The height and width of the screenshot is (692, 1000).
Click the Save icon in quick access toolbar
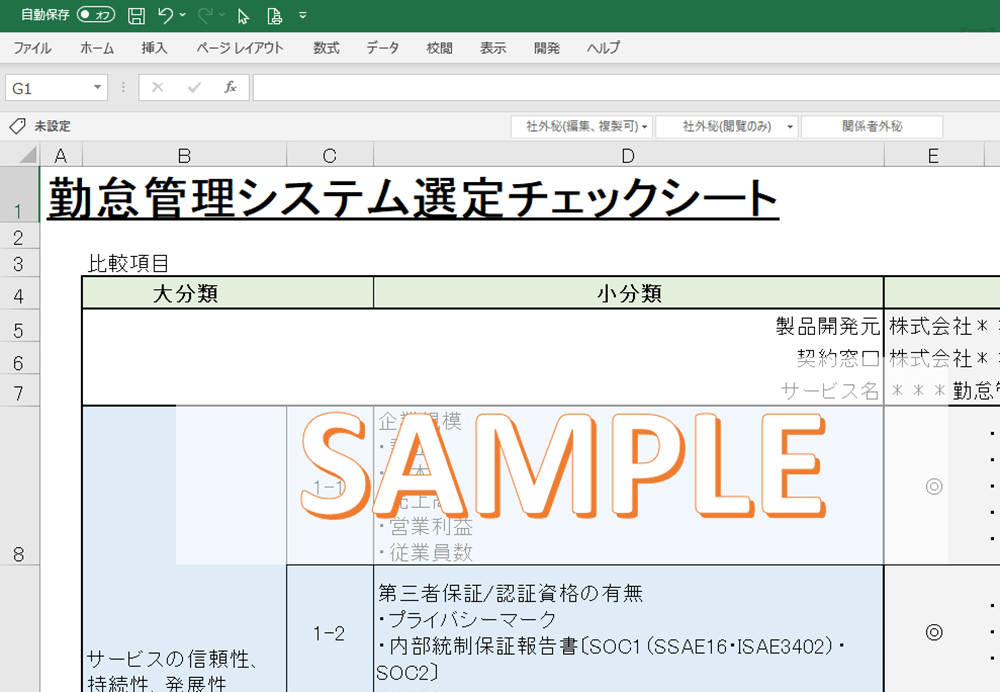pyautogui.click(x=136, y=15)
